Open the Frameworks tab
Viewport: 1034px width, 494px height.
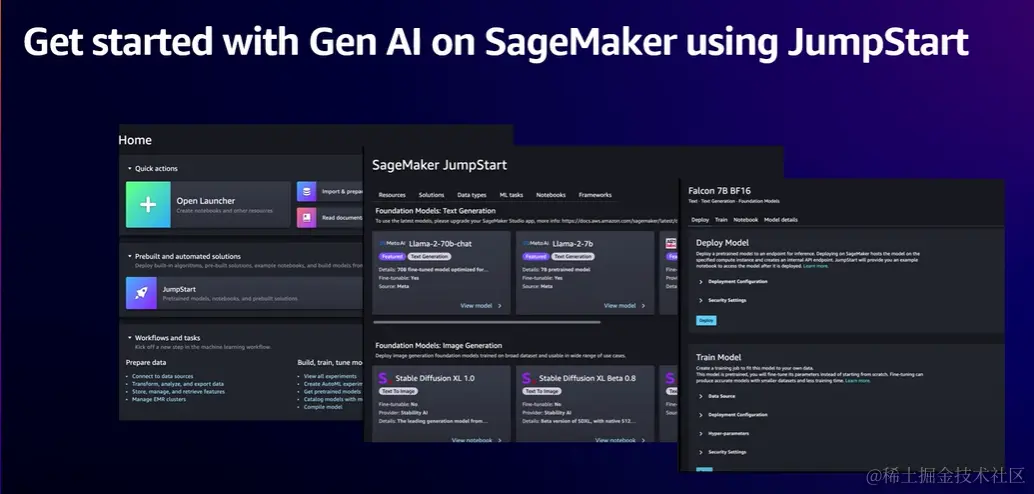[595, 195]
